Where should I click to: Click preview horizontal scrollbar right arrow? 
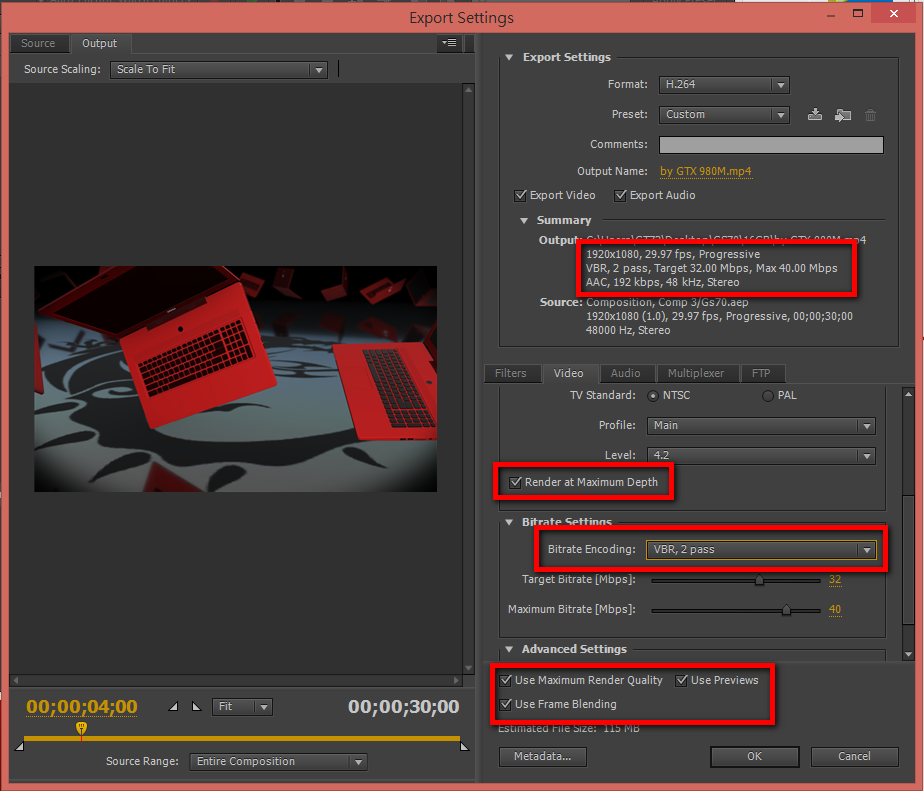pyautogui.click(x=456, y=680)
